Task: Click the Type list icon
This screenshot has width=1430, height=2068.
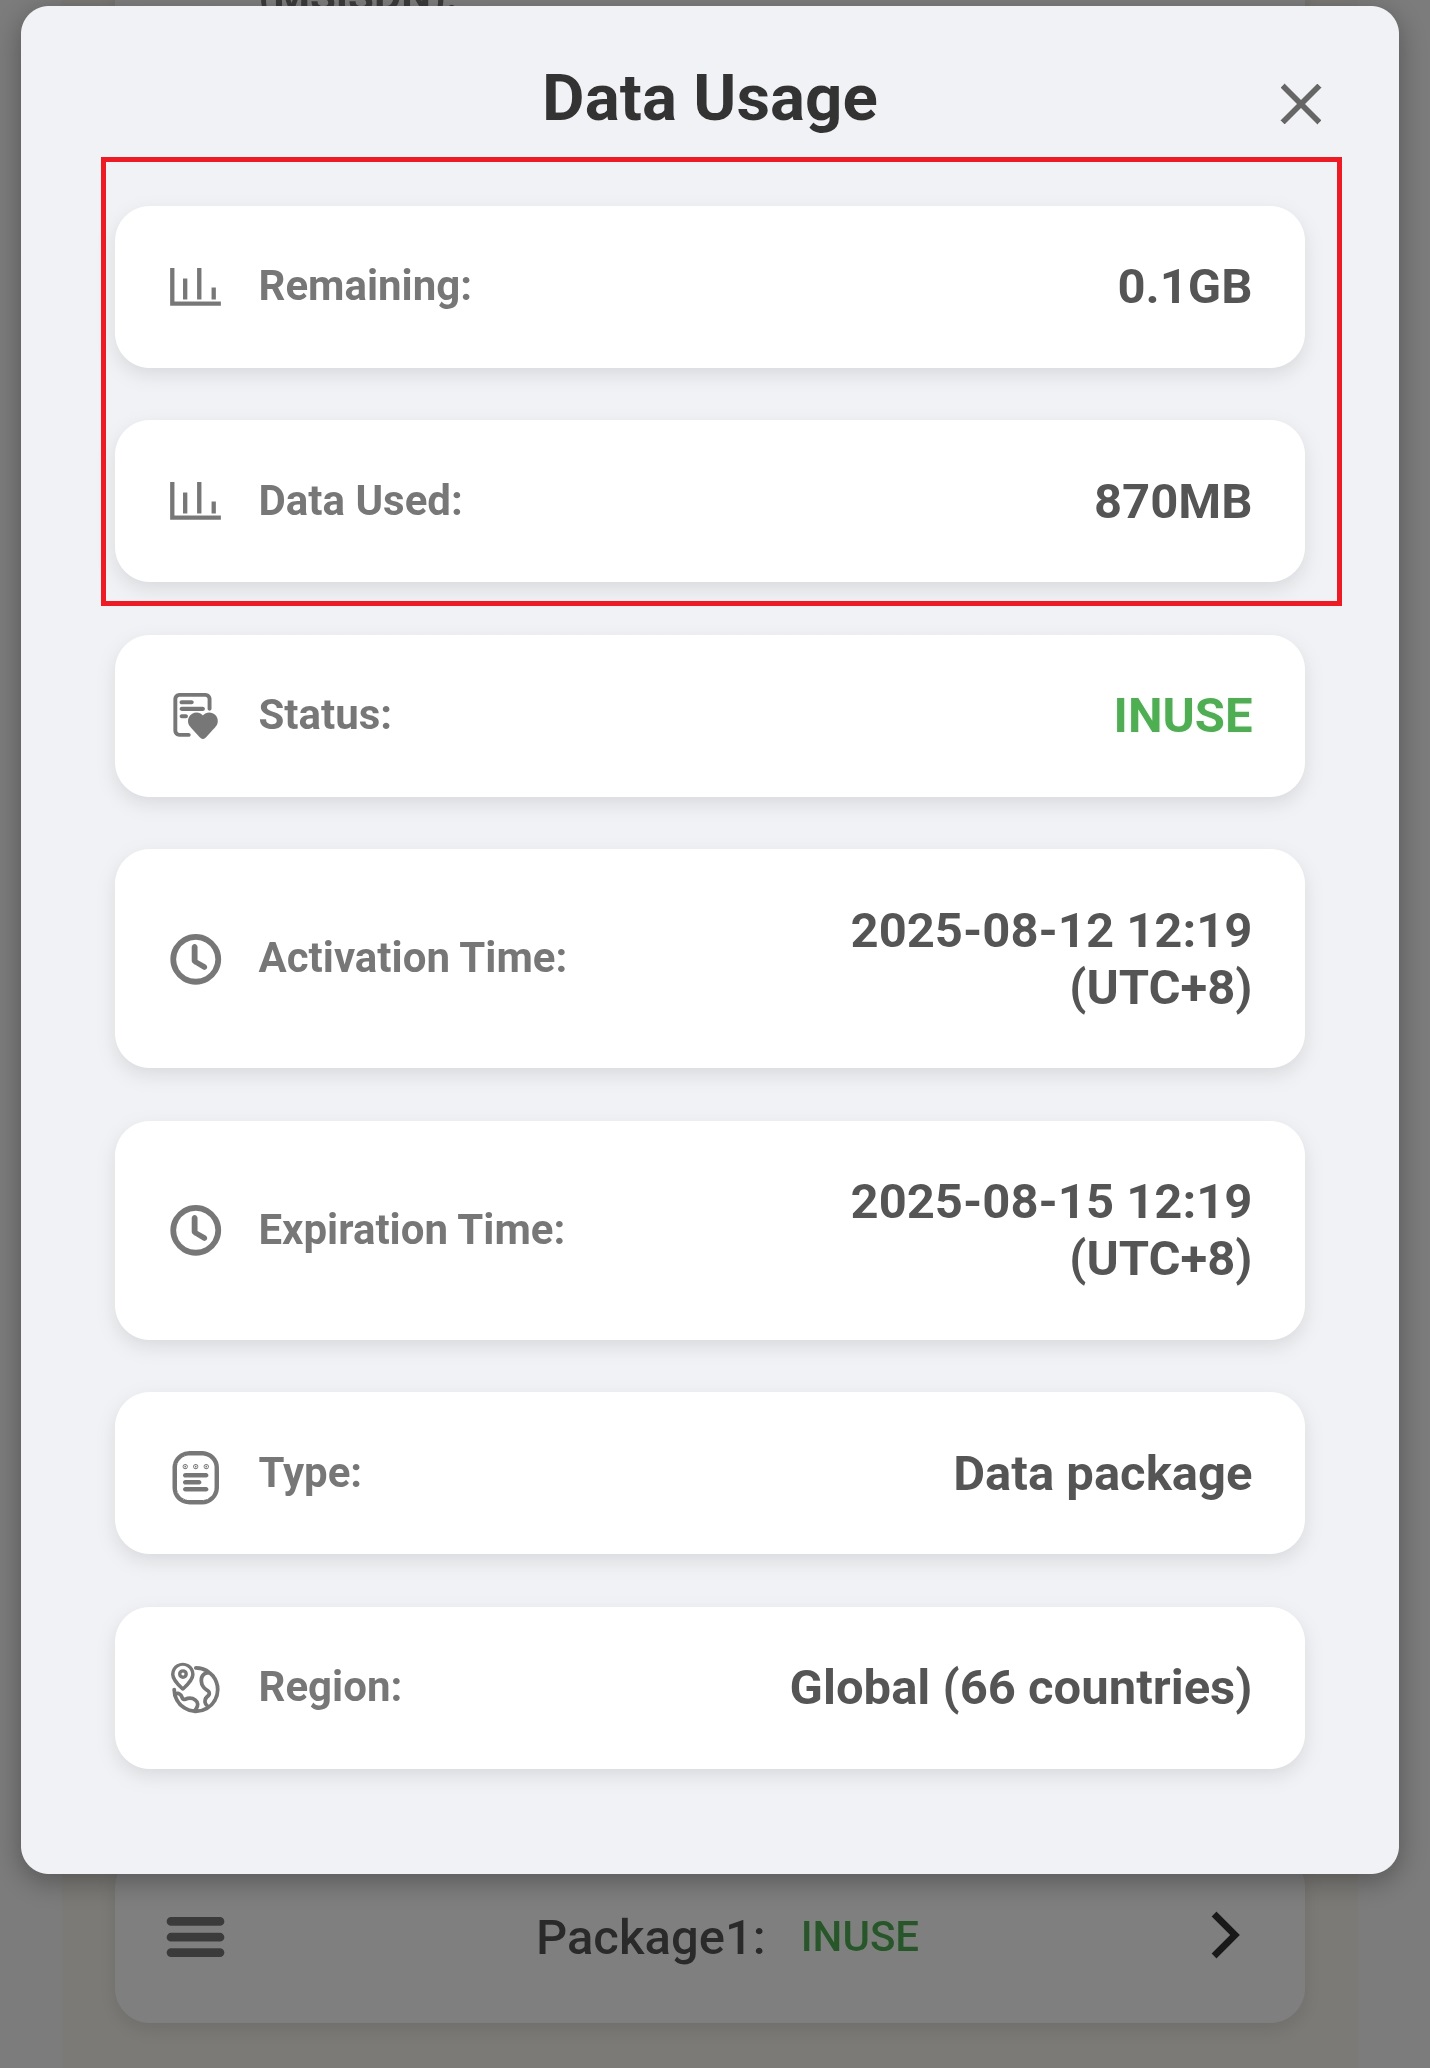Action: pyautogui.click(x=196, y=1477)
